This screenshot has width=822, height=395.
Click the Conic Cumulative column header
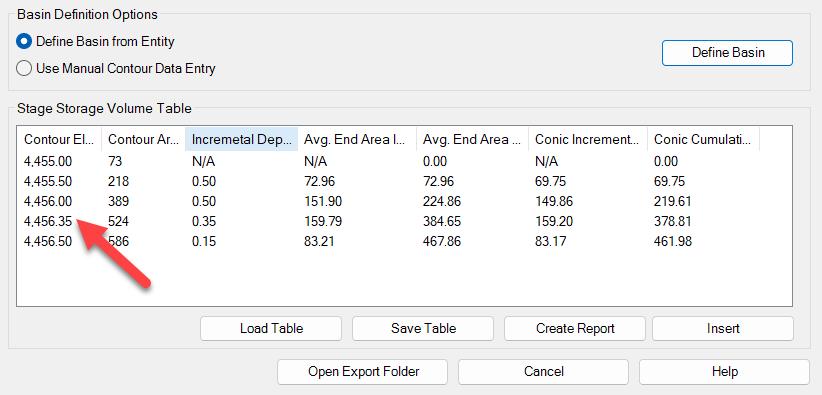[703, 139]
